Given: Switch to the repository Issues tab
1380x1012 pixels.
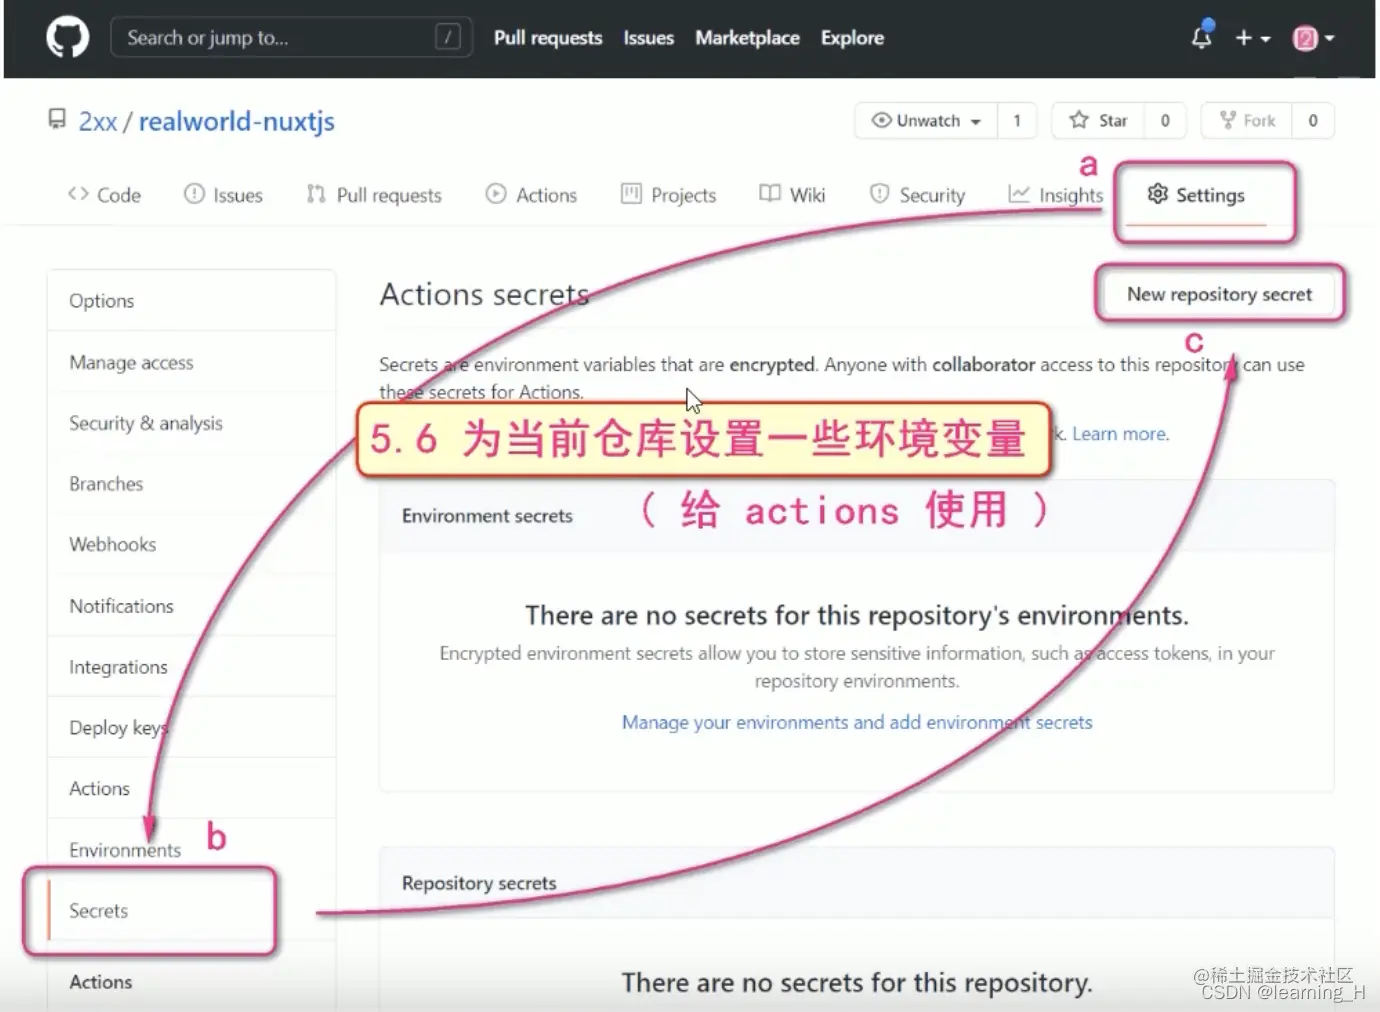Looking at the screenshot, I should pos(223,195).
